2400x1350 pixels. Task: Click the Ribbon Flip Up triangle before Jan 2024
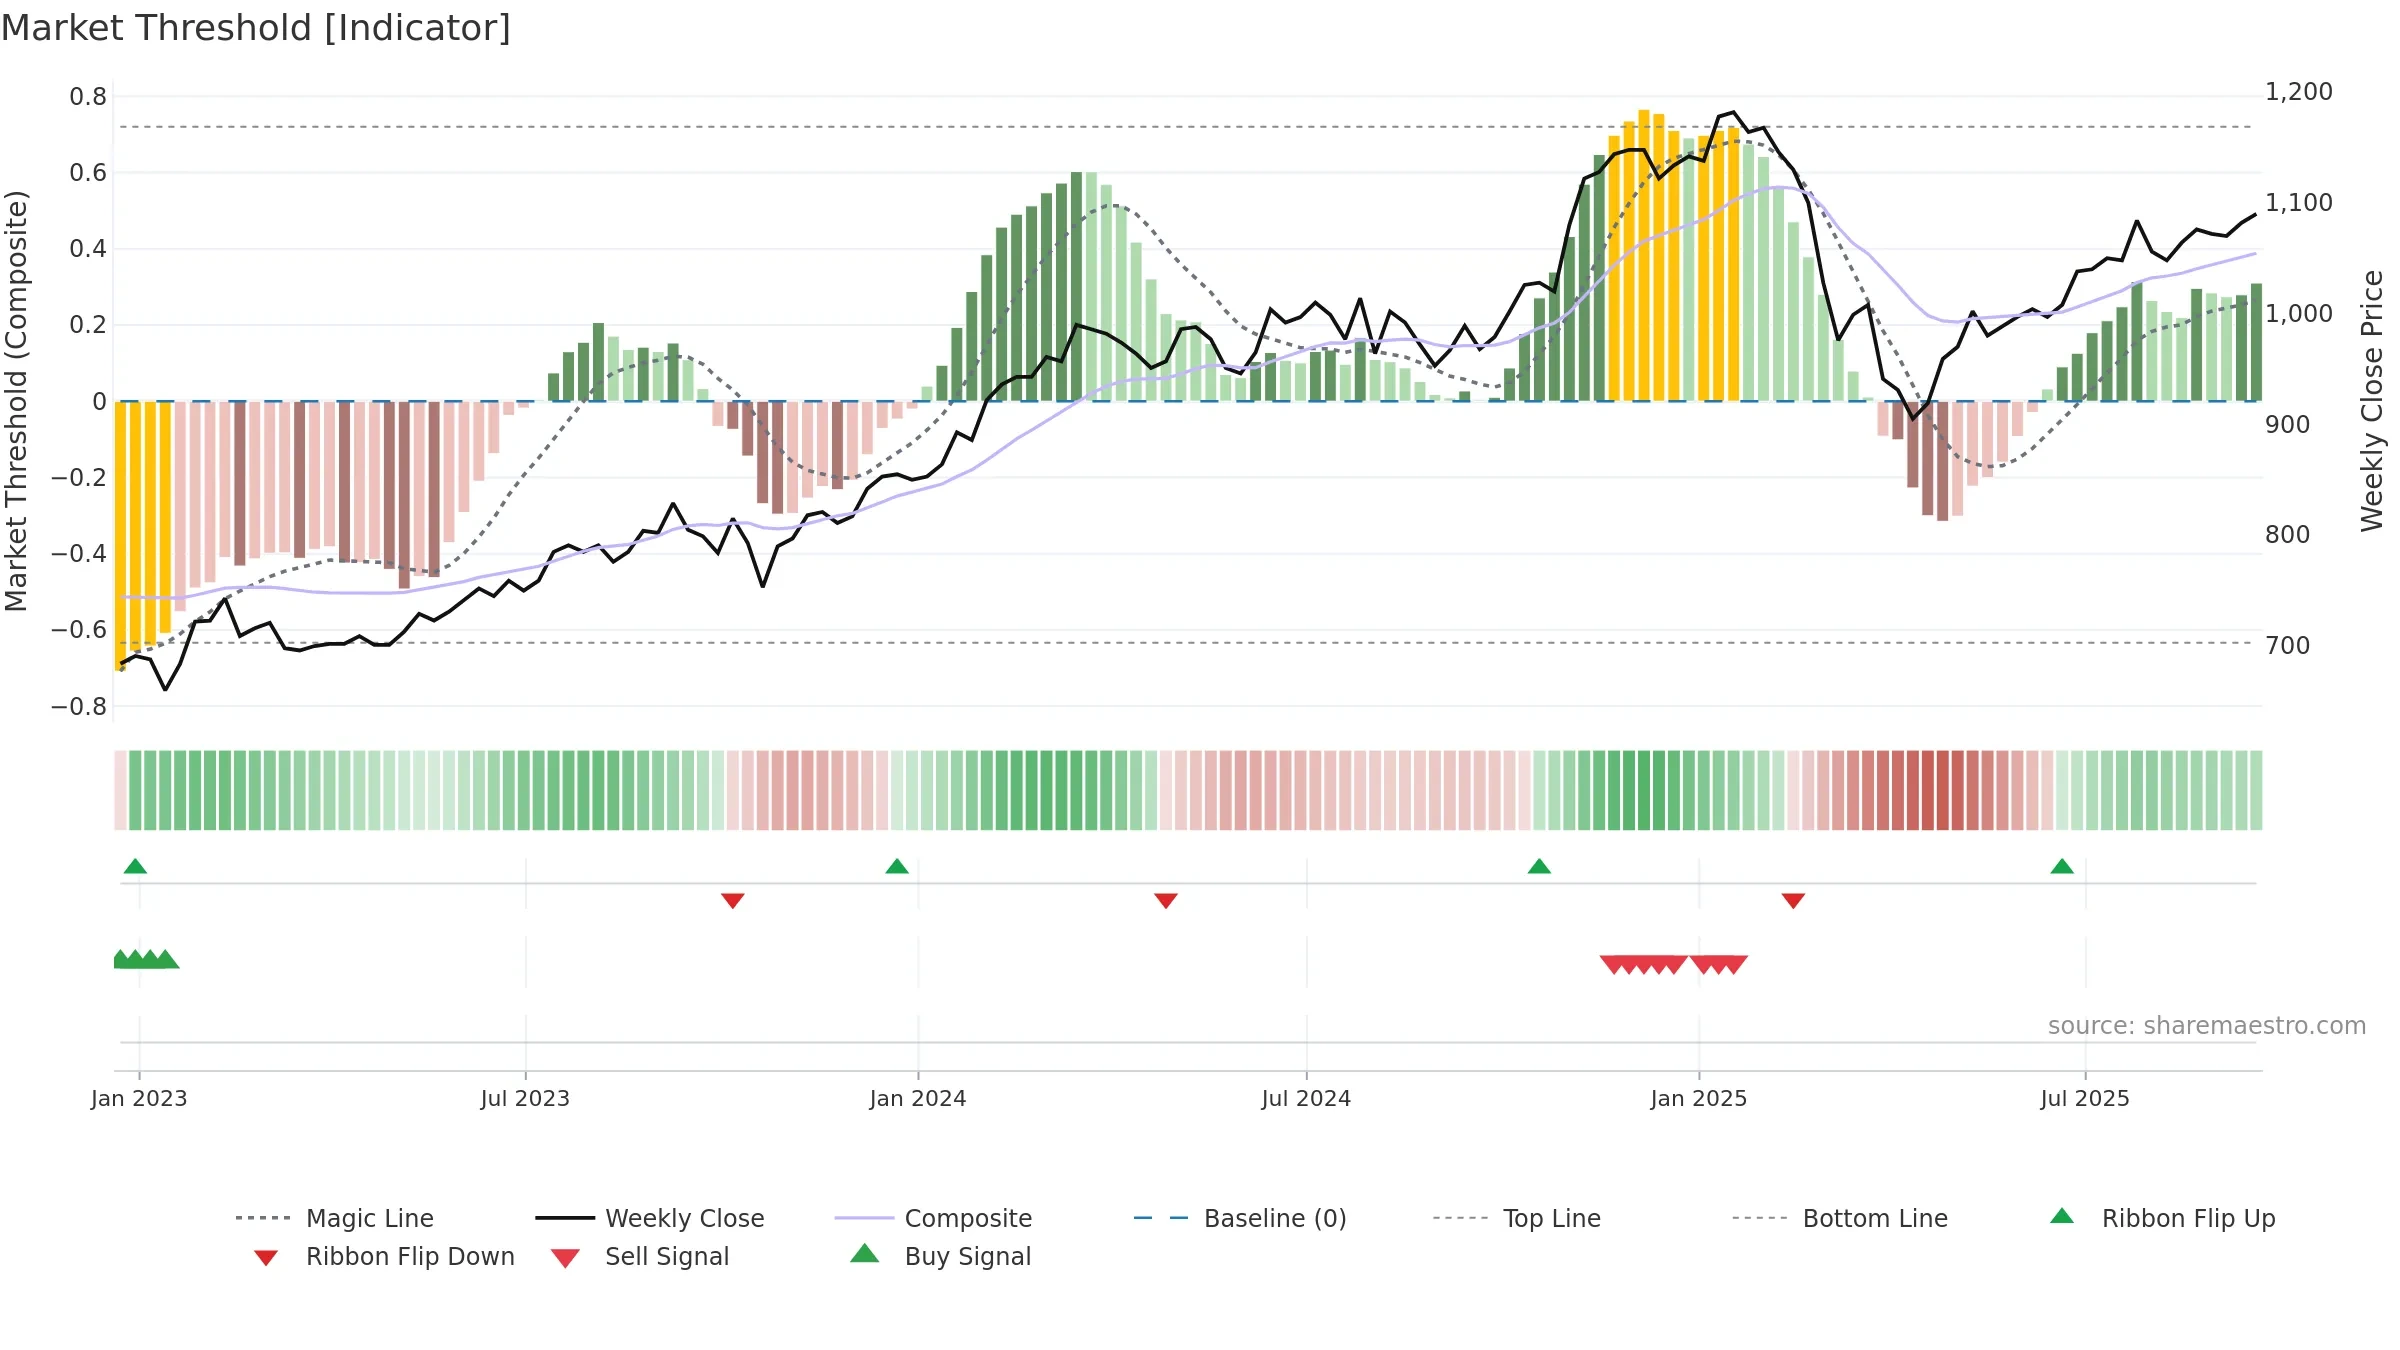pyautogui.click(x=897, y=866)
